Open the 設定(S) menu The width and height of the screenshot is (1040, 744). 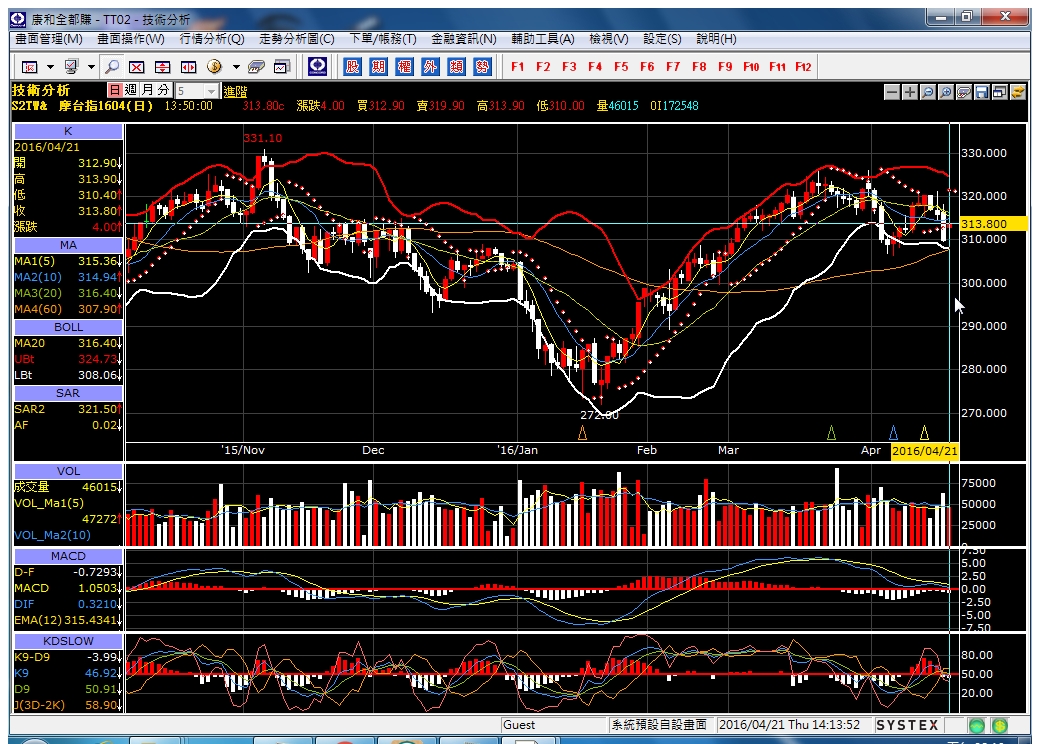[x=662, y=39]
